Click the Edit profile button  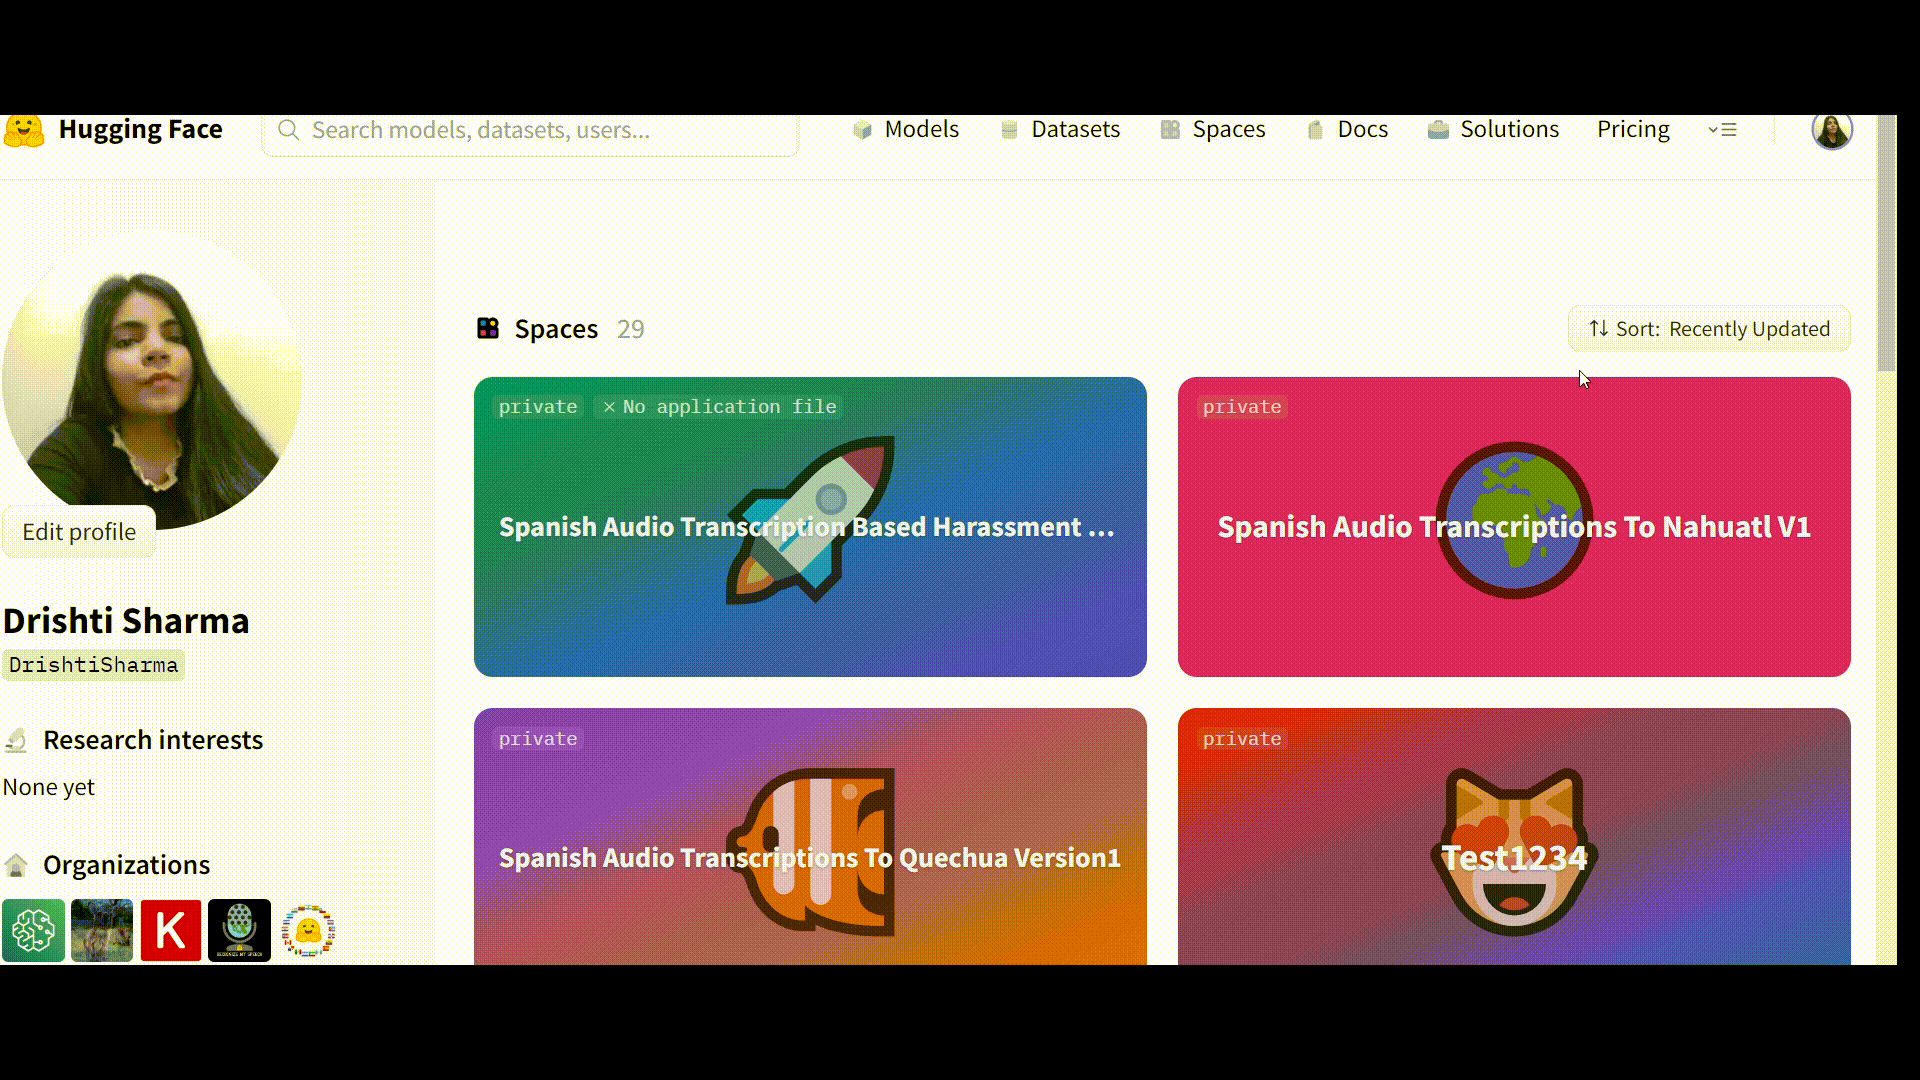point(79,531)
